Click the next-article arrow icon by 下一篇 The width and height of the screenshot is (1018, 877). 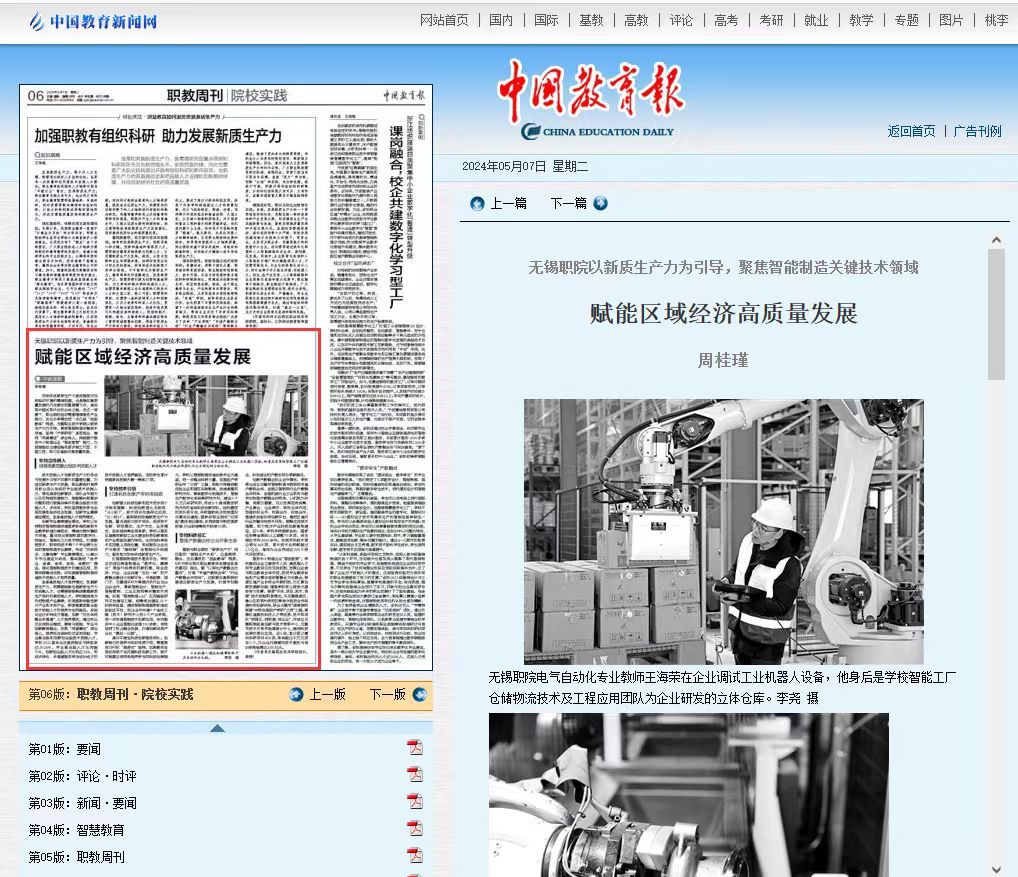pyautogui.click(x=600, y=203)
